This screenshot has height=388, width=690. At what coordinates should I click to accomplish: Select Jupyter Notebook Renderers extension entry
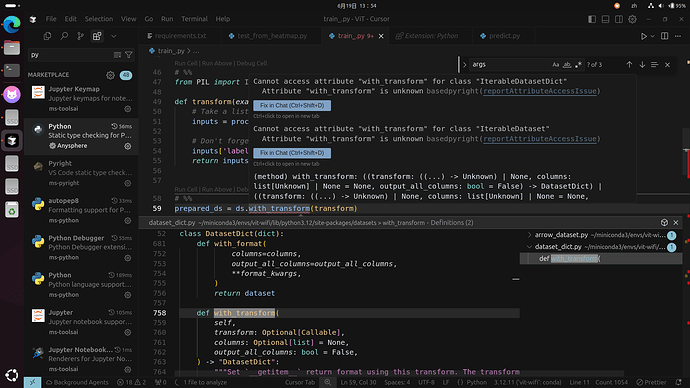click(x=81, y=359)
